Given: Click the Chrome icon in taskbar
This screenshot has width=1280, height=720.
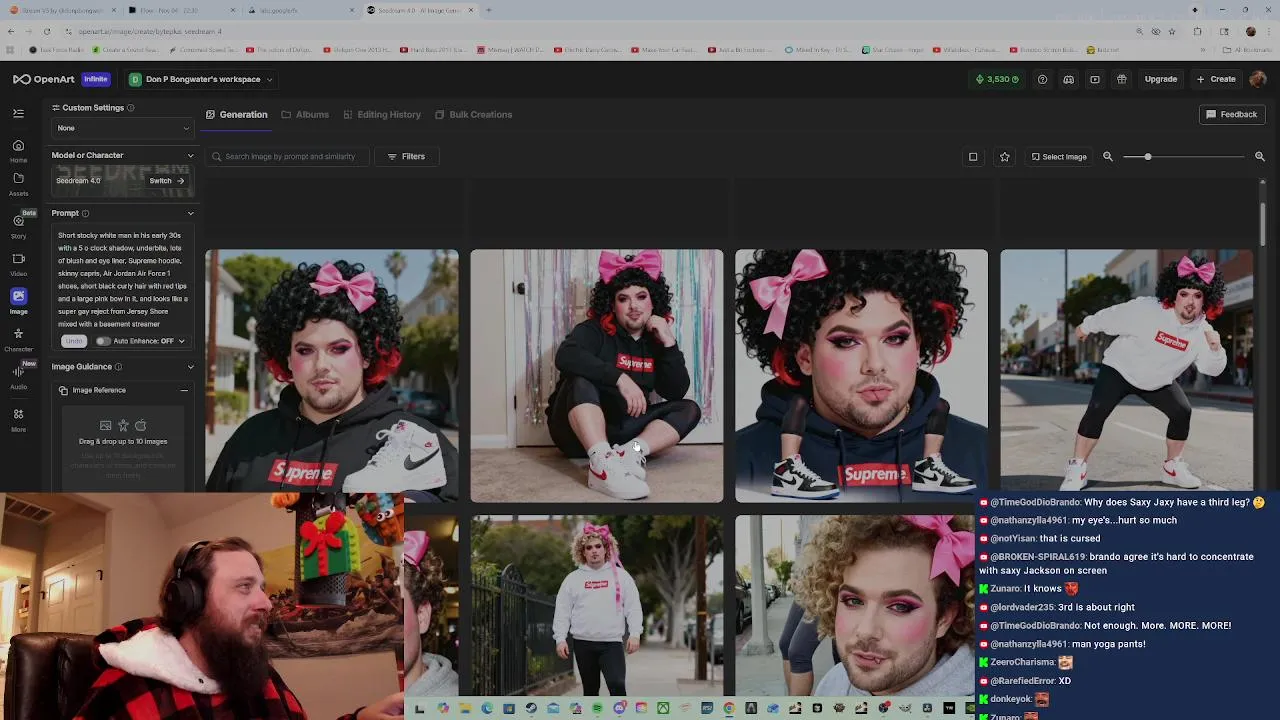Looking at the screenshot, I should tap(729, 709).
